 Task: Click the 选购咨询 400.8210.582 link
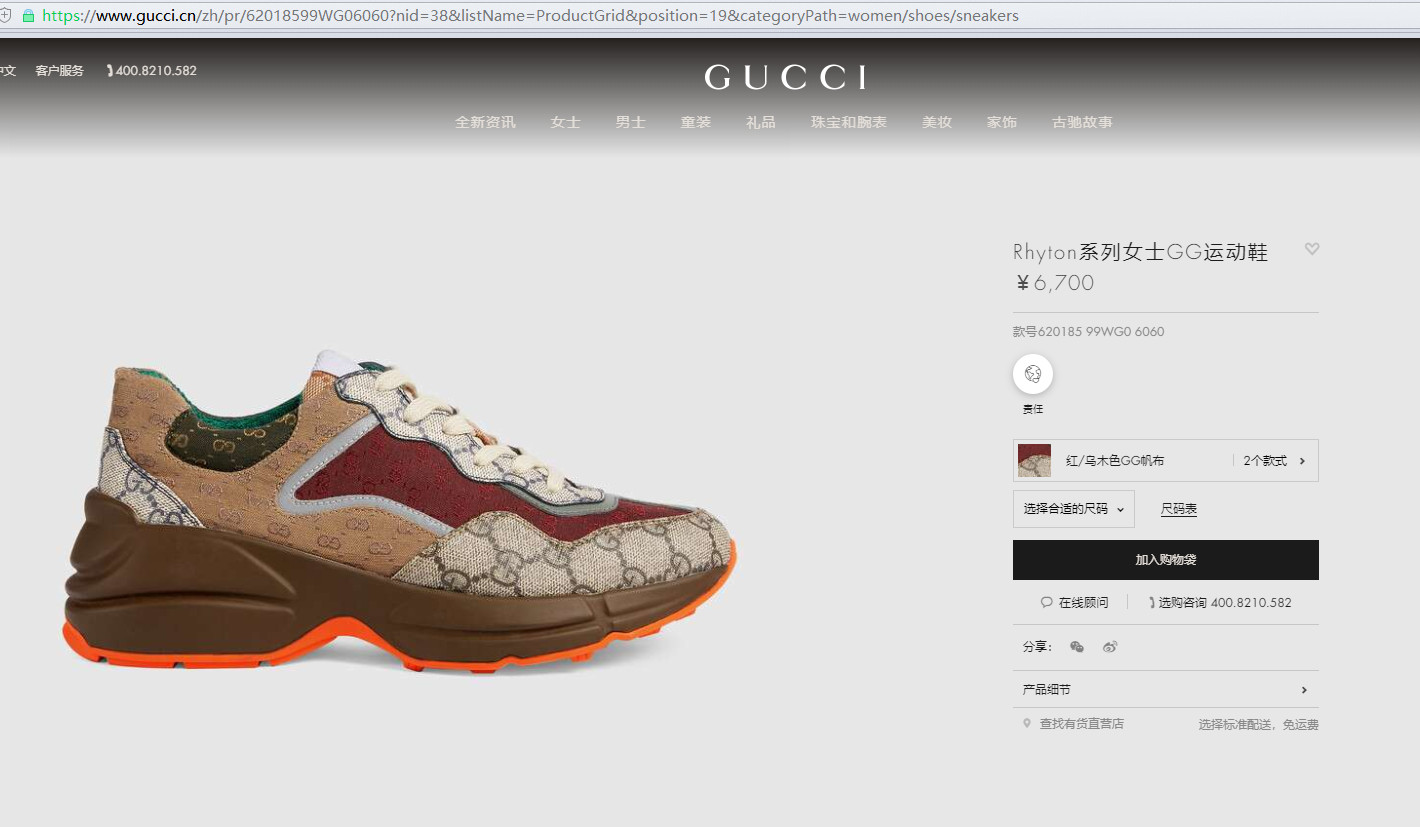coord(1225,603)
